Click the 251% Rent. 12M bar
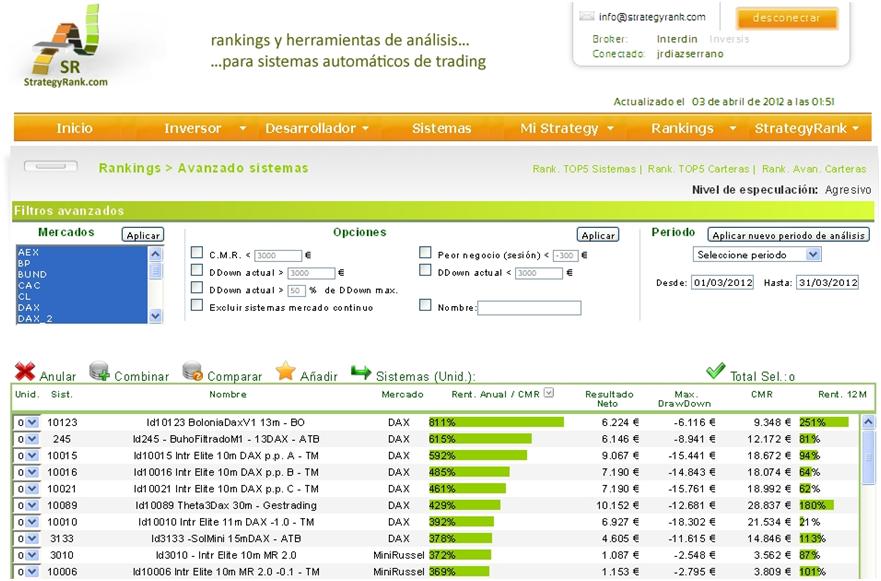The image size is (881, 581). coord(824,423)
